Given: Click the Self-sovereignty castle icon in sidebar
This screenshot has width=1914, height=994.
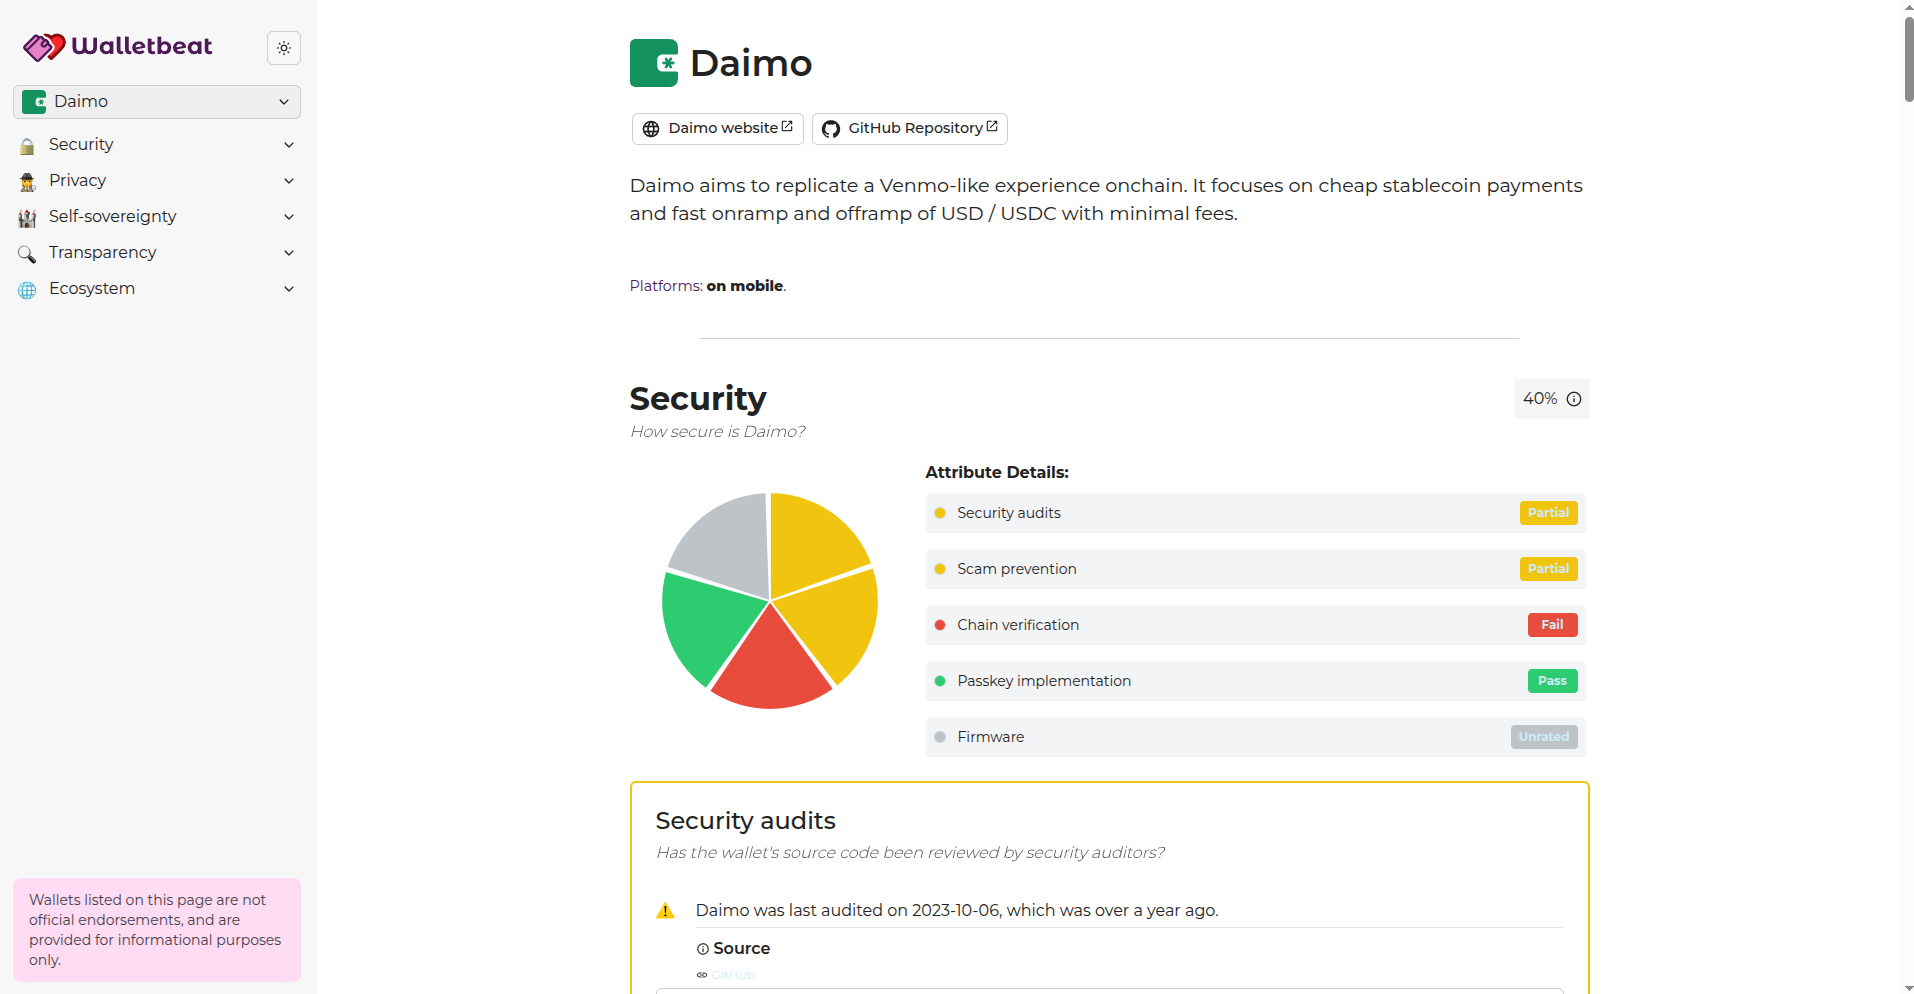Looking at the screenshot, I should tap(27, 218).
